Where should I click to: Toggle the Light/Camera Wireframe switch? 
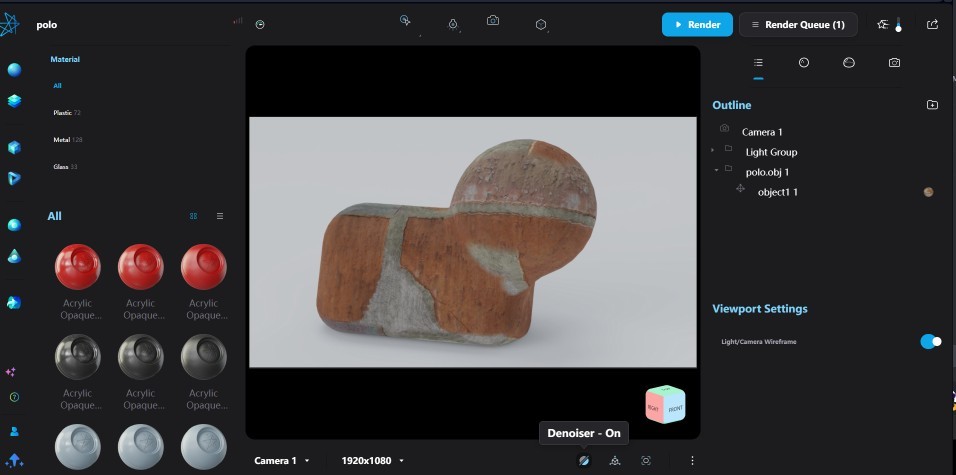pyautogui.click(x=930, y=342)
